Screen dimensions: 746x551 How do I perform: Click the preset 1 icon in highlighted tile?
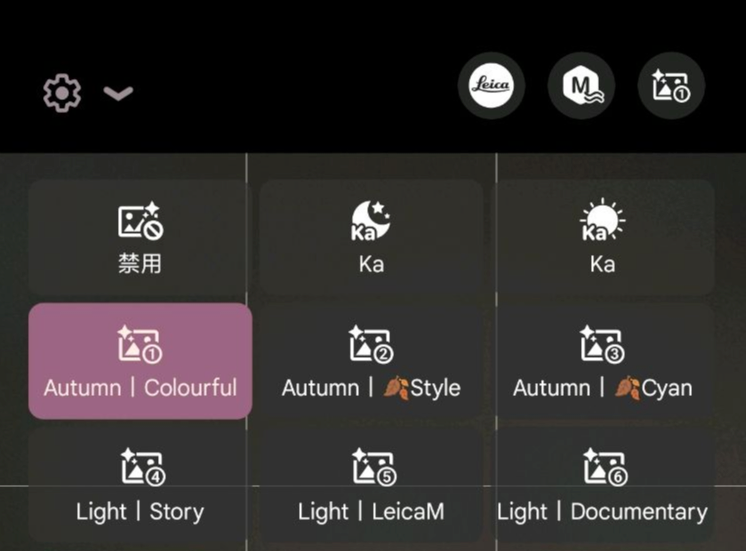(x=140, y=344)
